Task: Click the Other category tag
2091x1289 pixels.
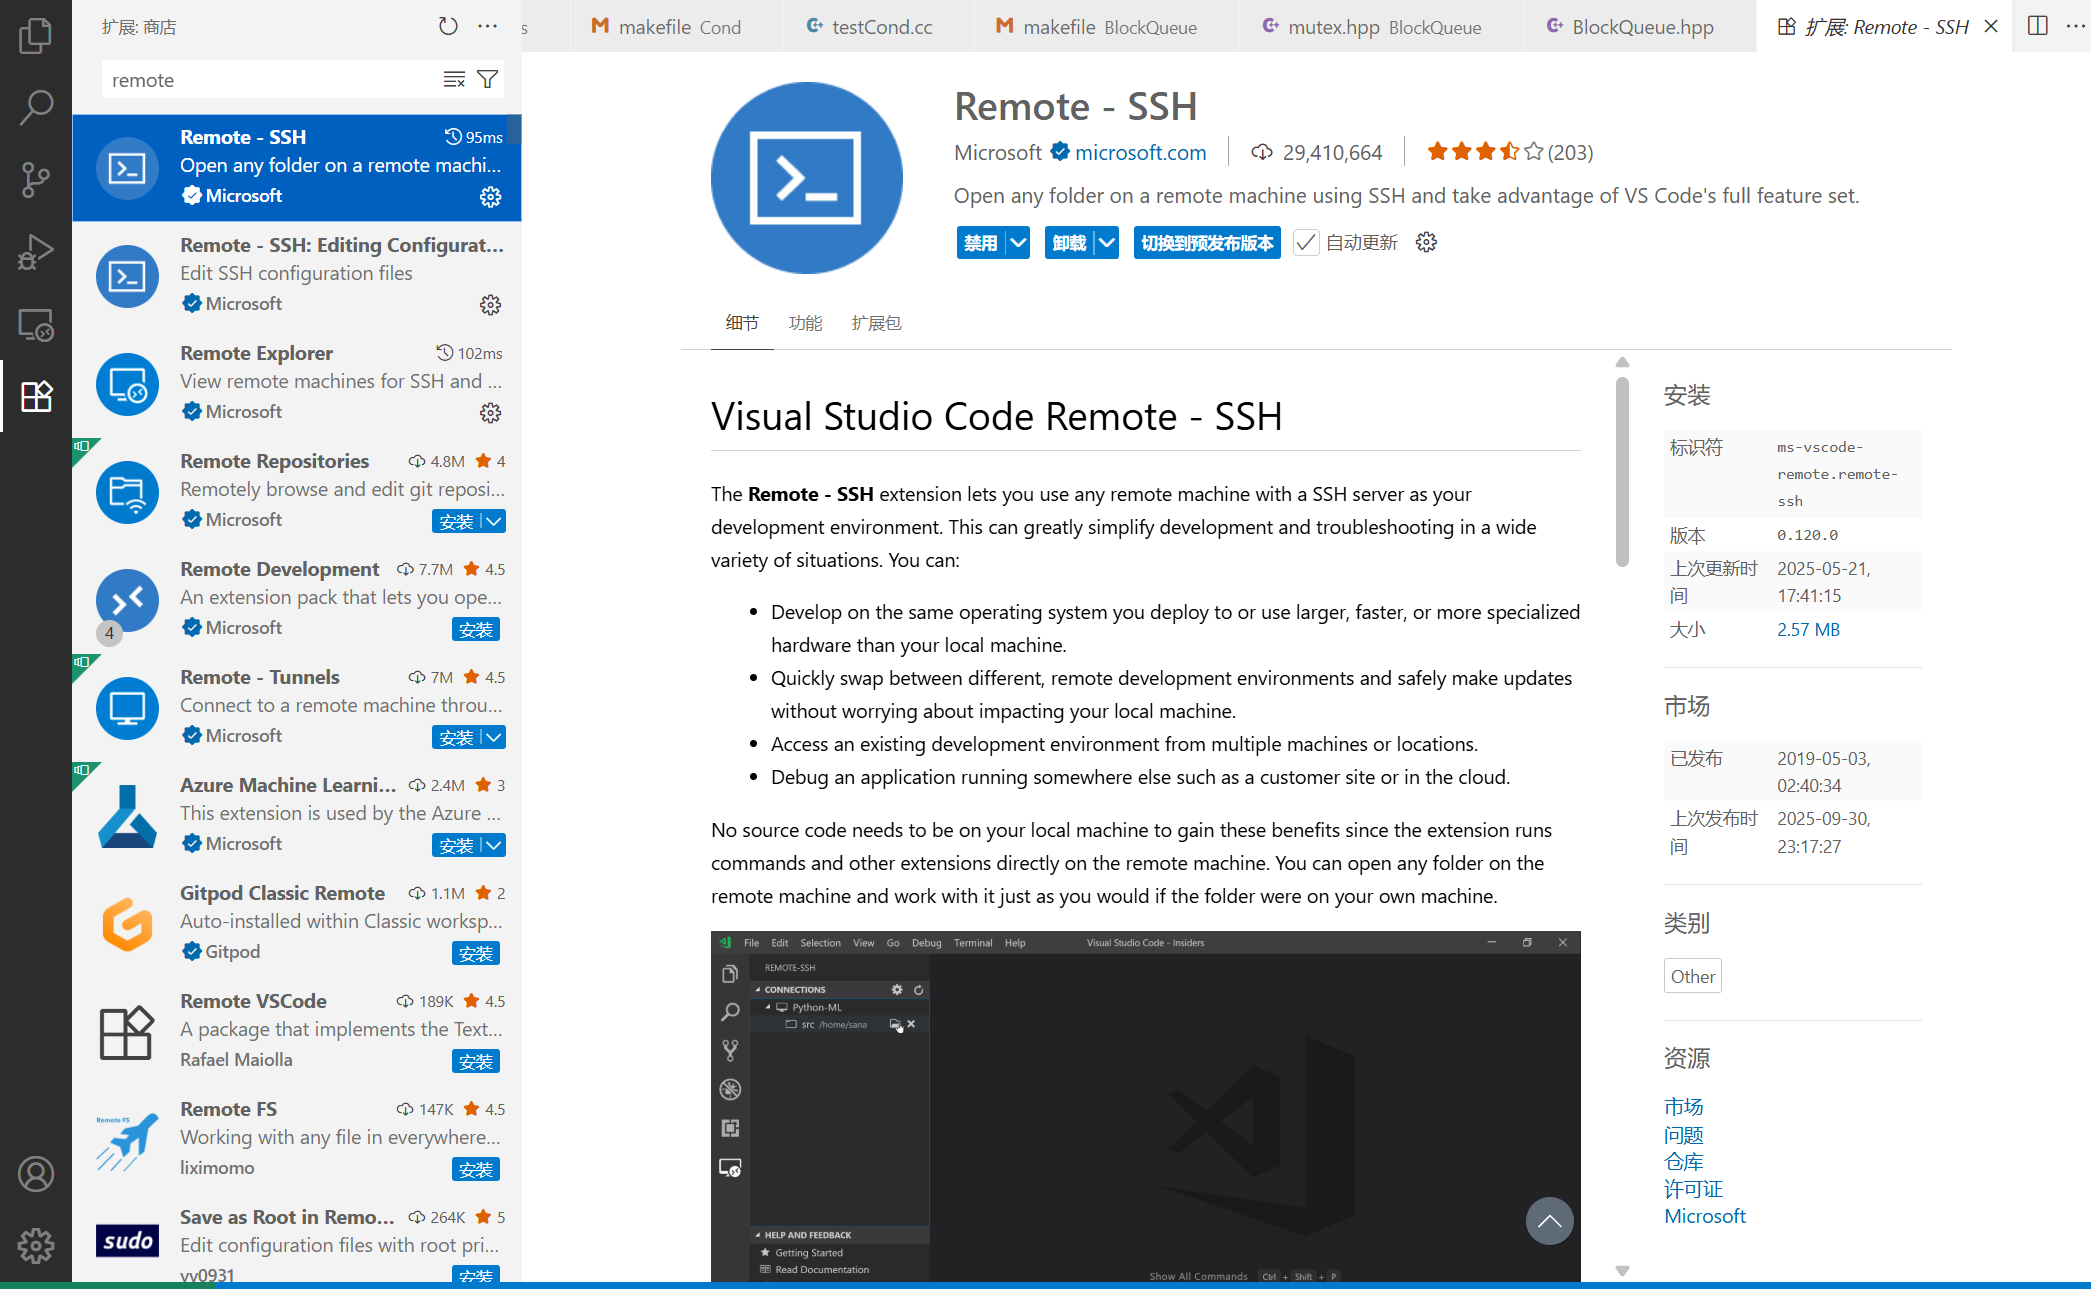Action: click(x=1693, y=976)
